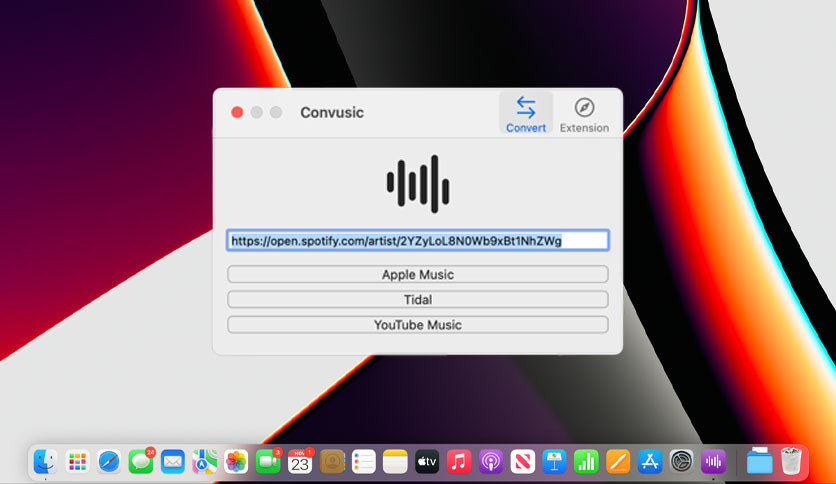The width and height of the screenshot is (836, 484).
Task: Open Messages in the Dock
Action: 141,461
